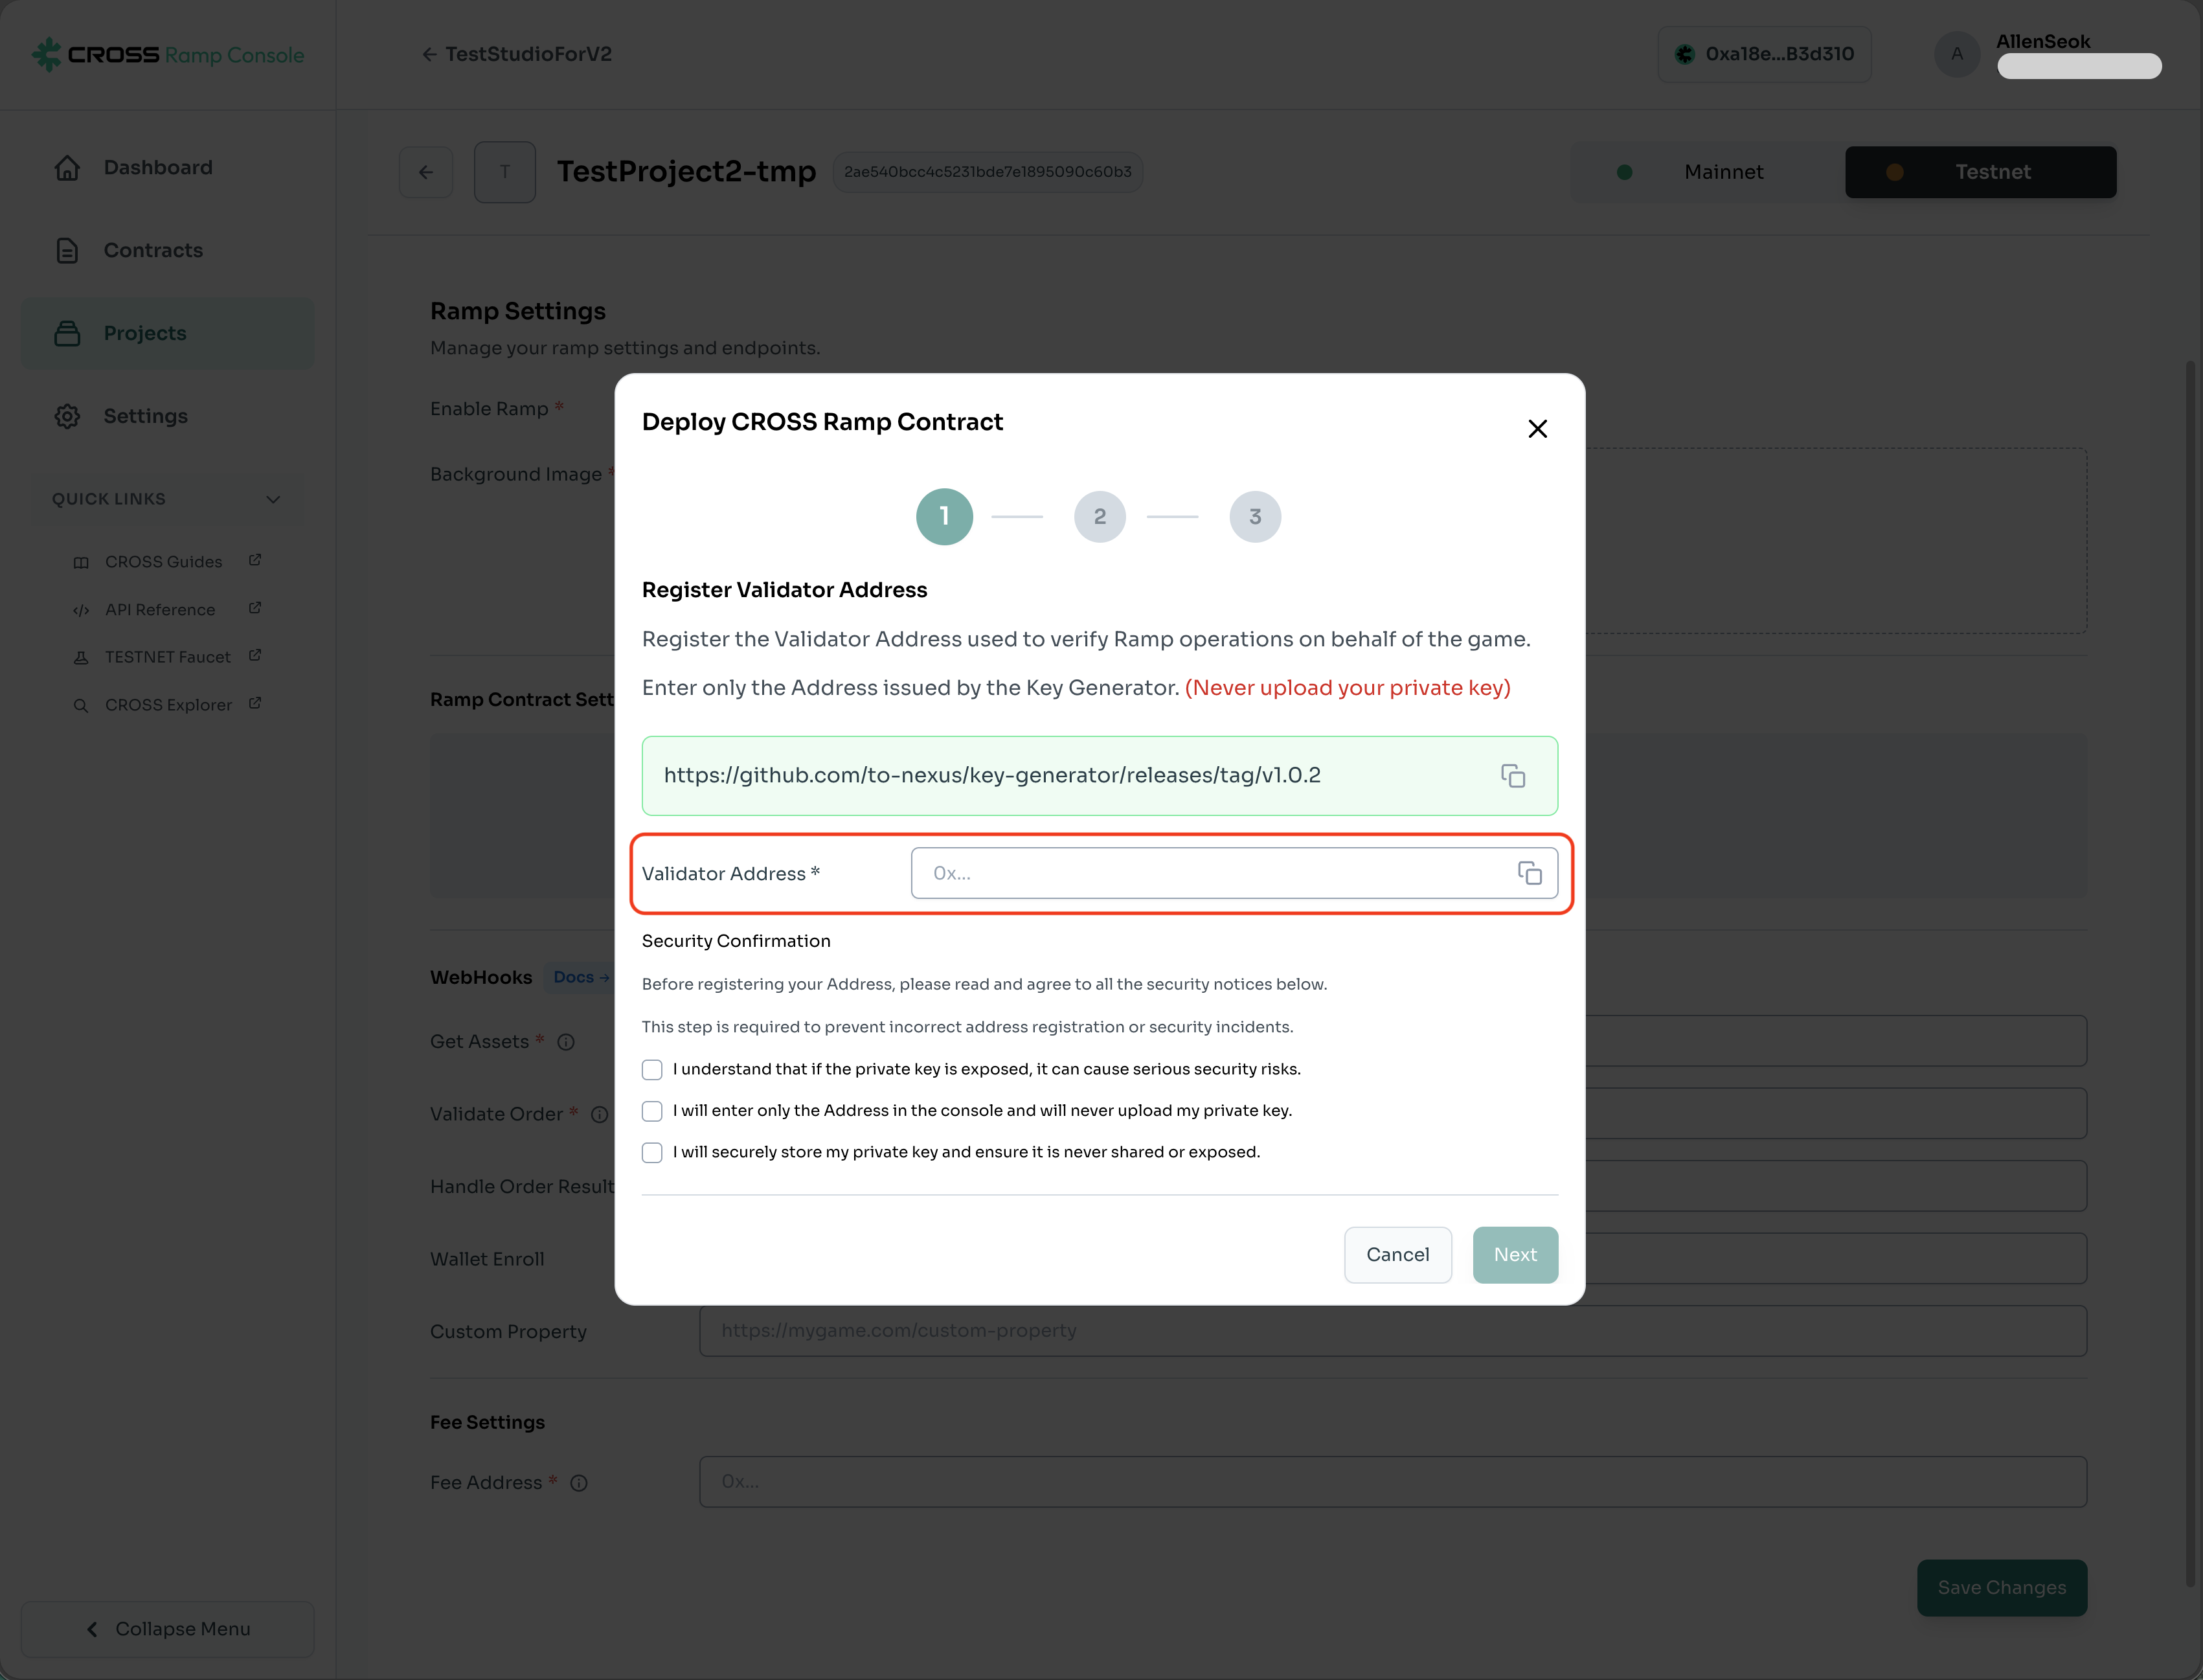Click Collapse Menu at sidebar bottom
This screenshot has width=2203, height=1680.
pos(168,1629)
